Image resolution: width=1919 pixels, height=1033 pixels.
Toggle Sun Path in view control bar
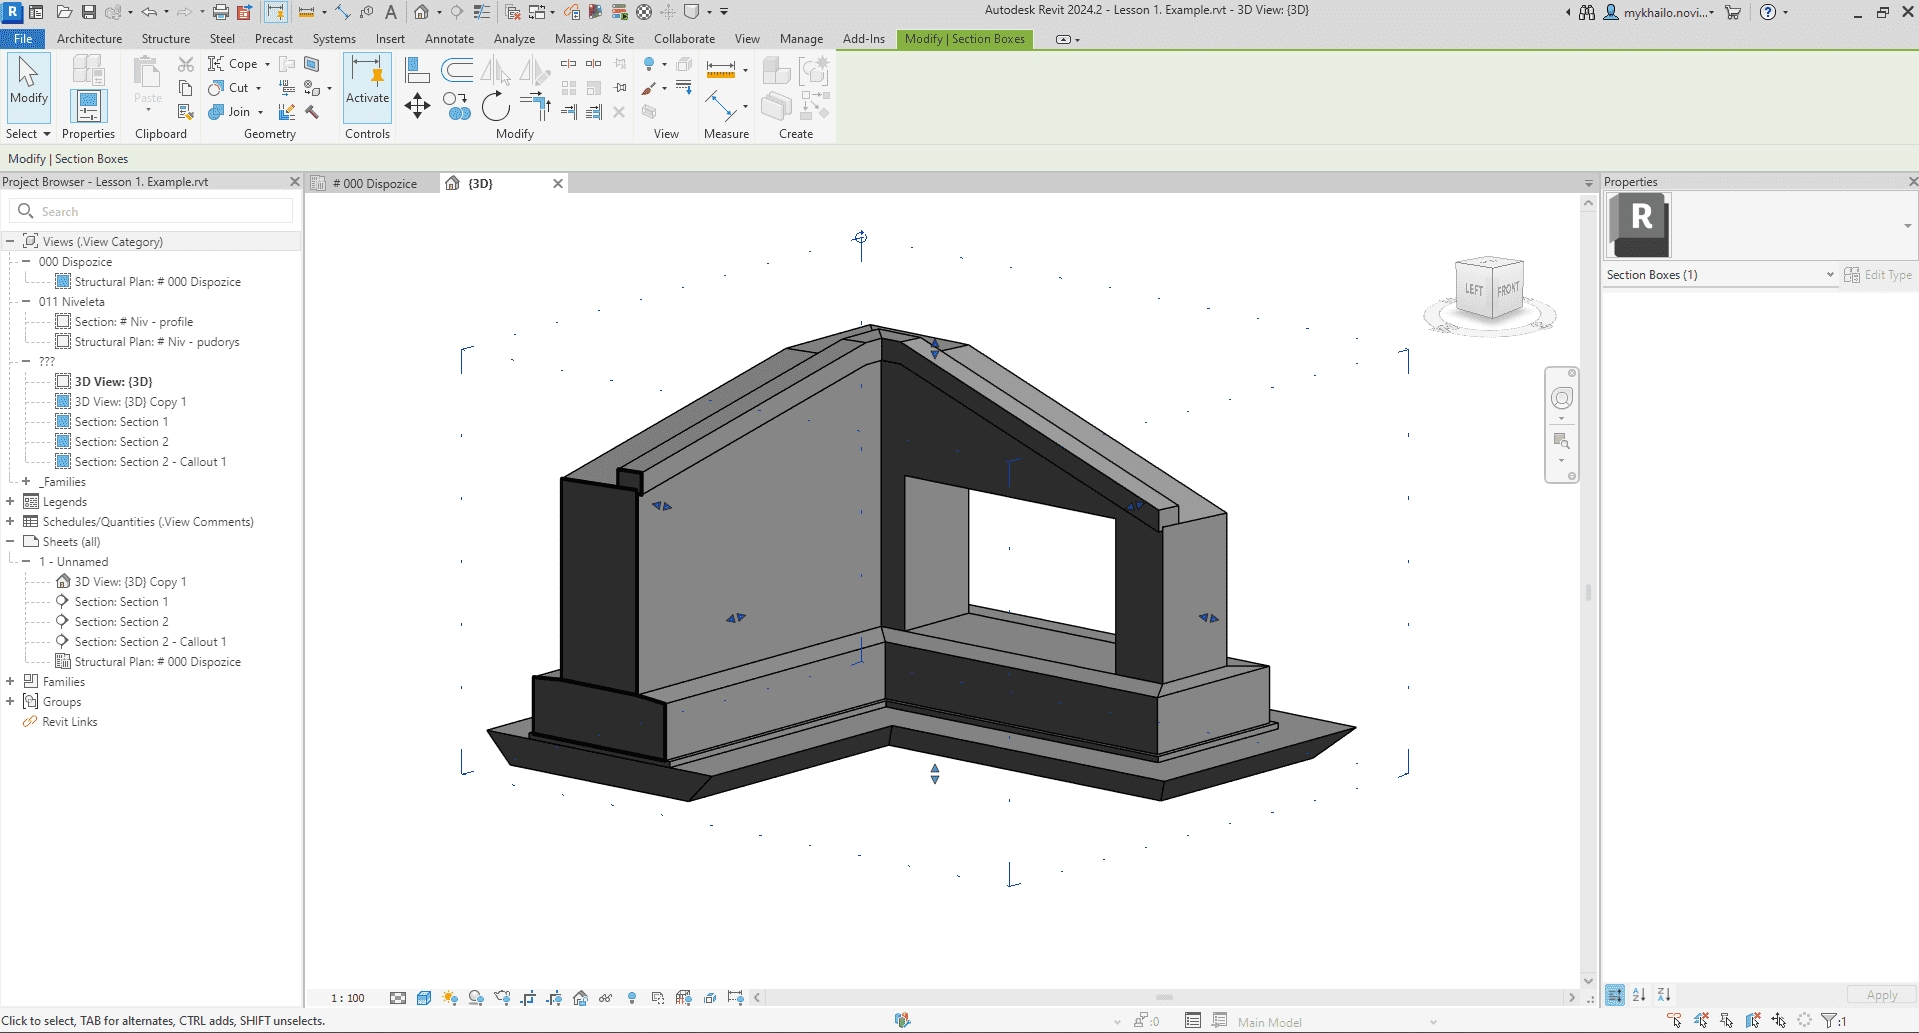pyautogui.click(x=450, y=998)
